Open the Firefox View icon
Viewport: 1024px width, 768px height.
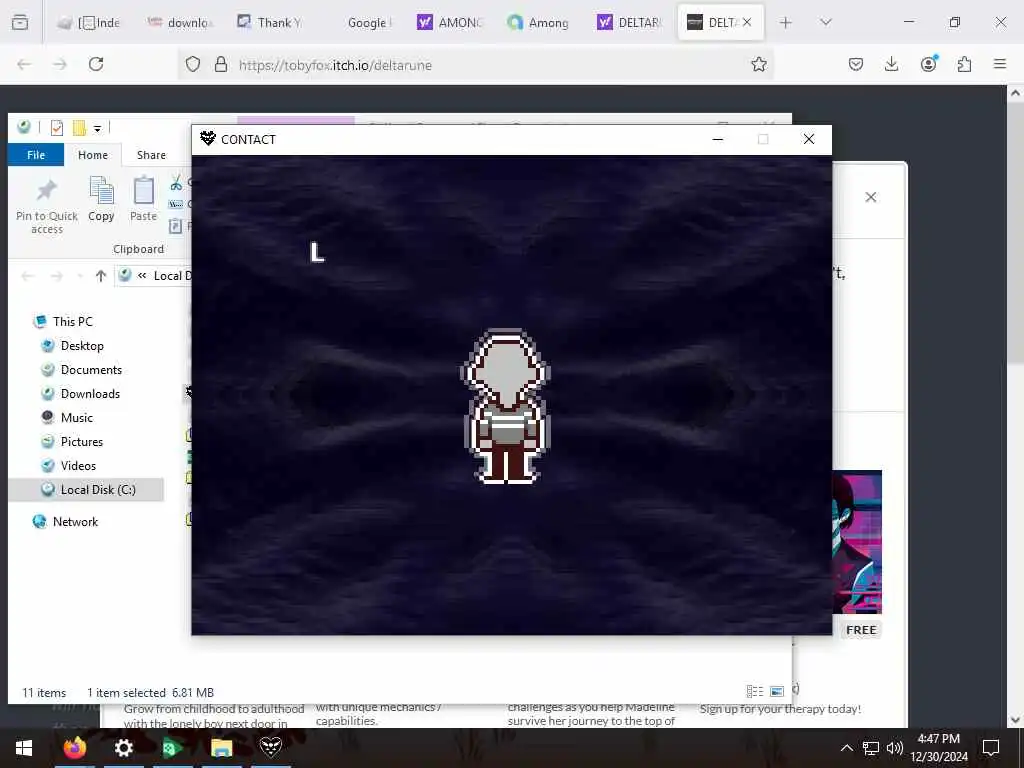[x=20, y=22]
